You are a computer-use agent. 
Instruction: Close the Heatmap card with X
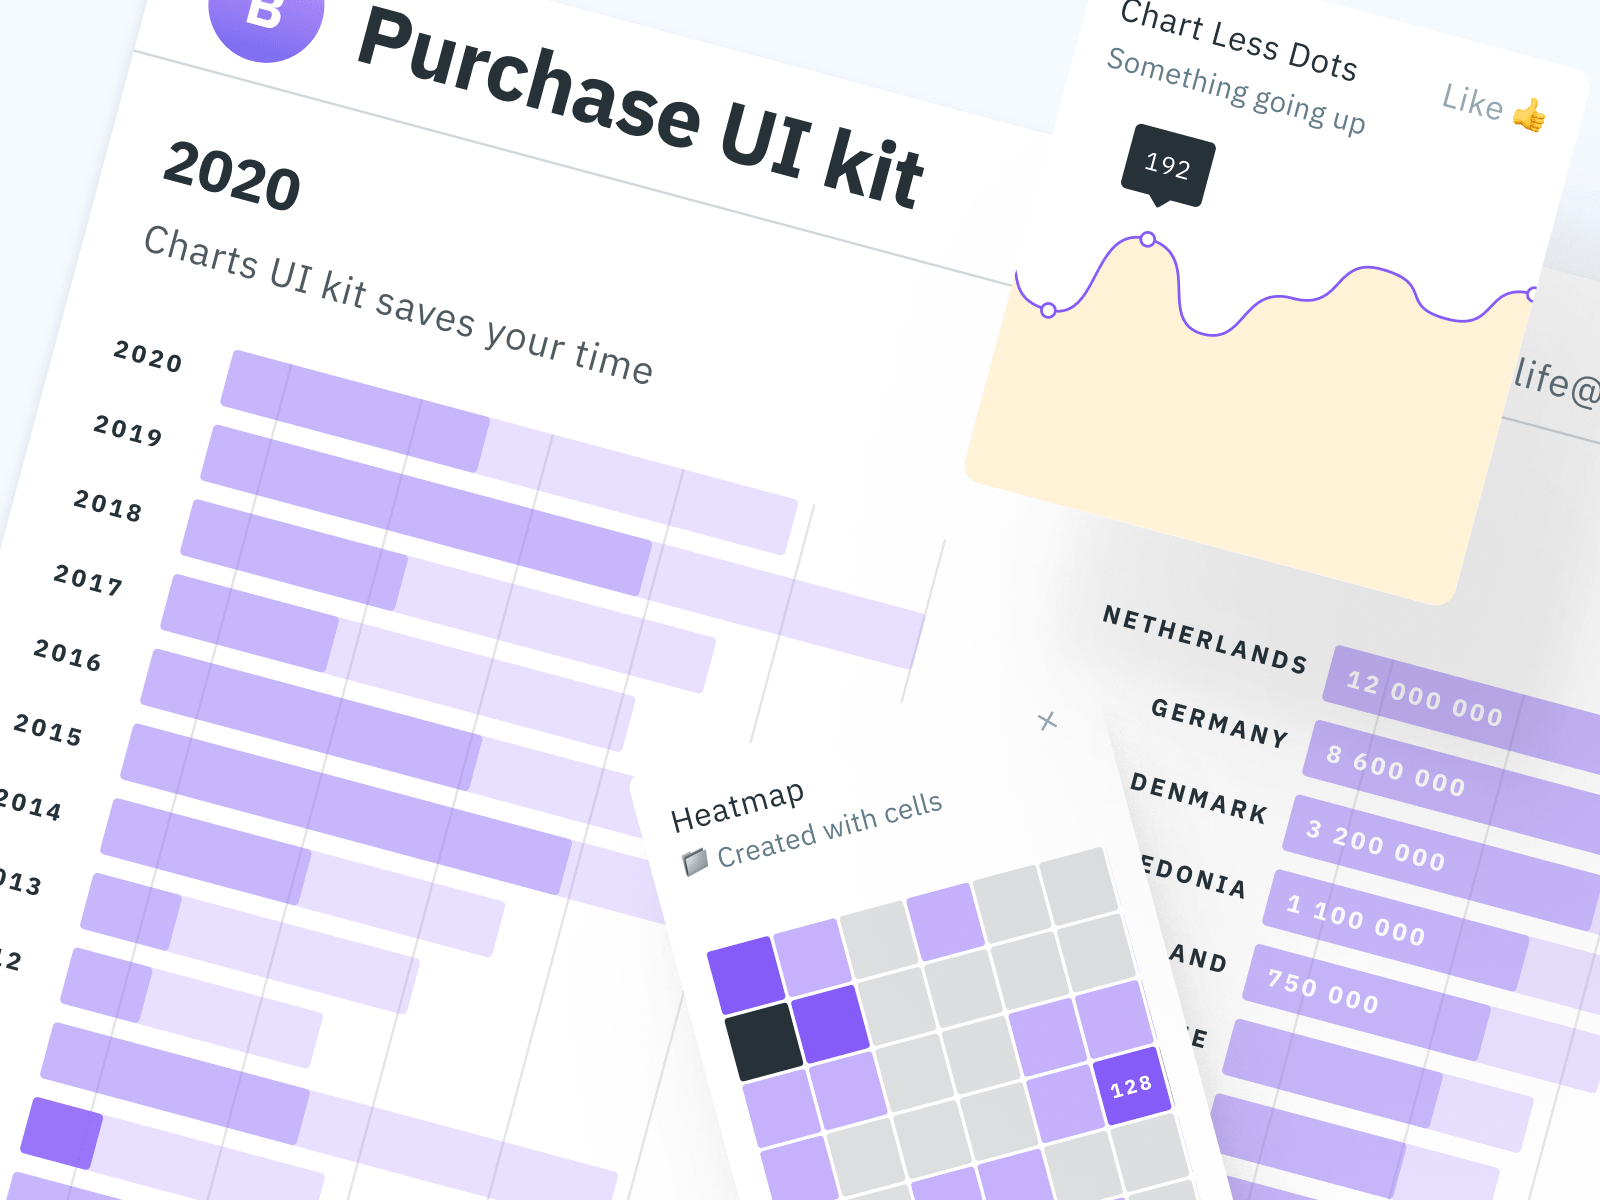tap(1047, 721)
